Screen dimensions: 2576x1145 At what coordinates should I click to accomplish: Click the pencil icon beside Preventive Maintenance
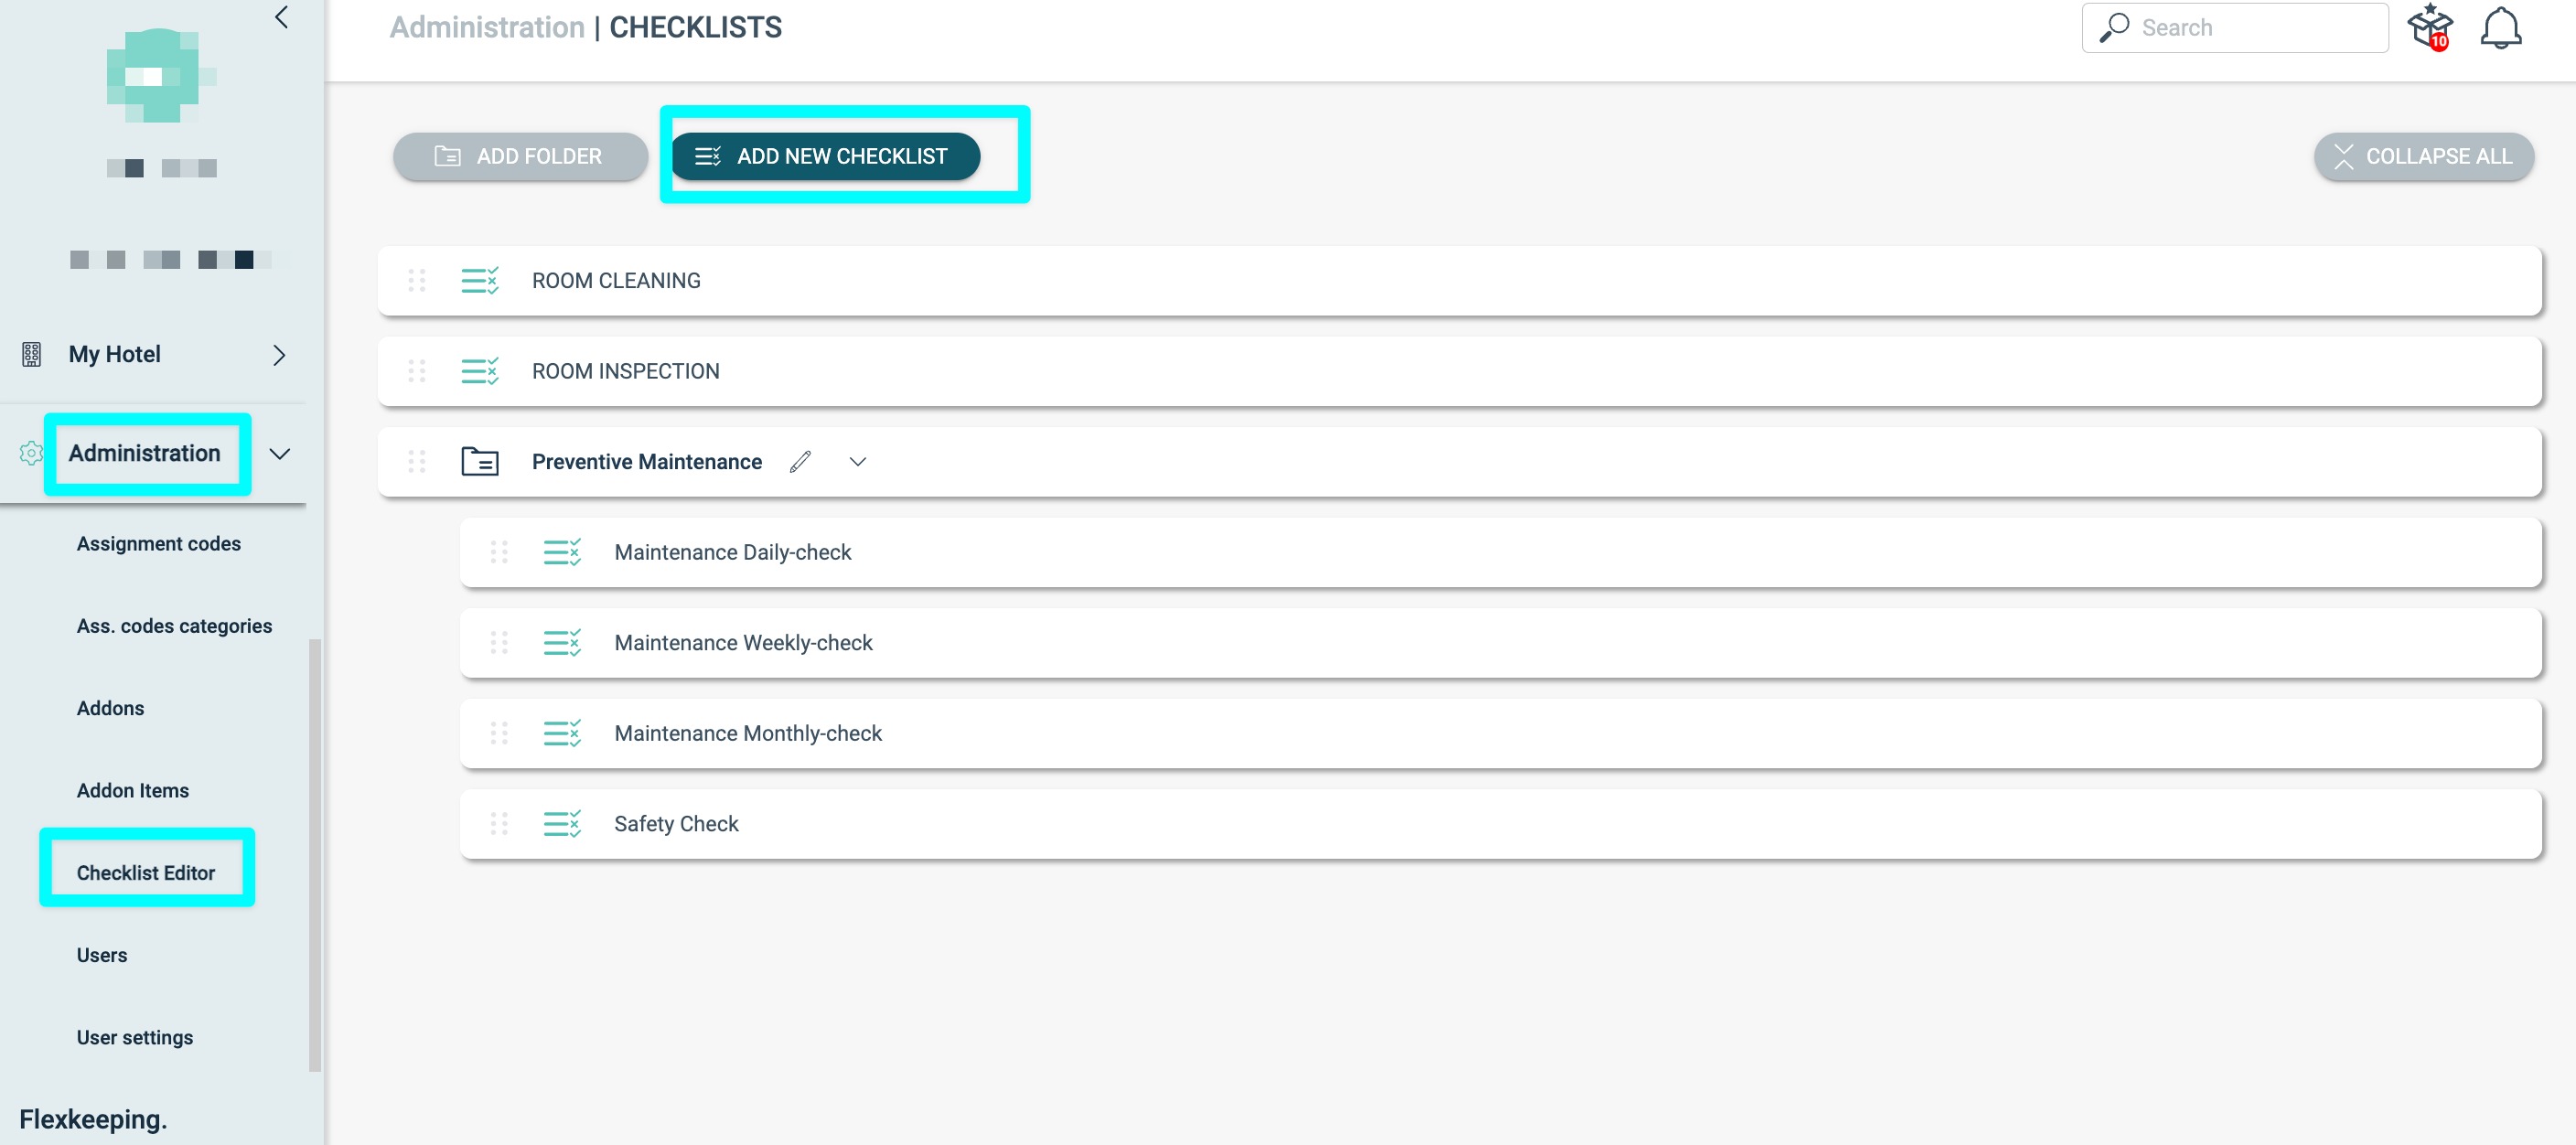(800, 462)
